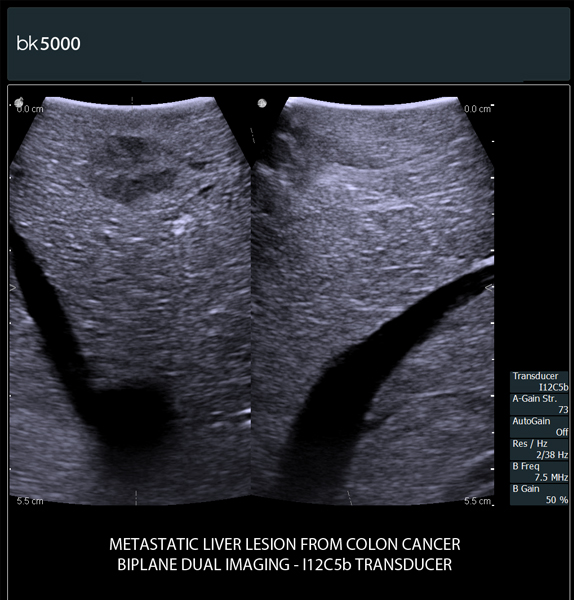574x600 pixels.
Task: Click the right image orientation marker dot
Action: pos(262,103)
